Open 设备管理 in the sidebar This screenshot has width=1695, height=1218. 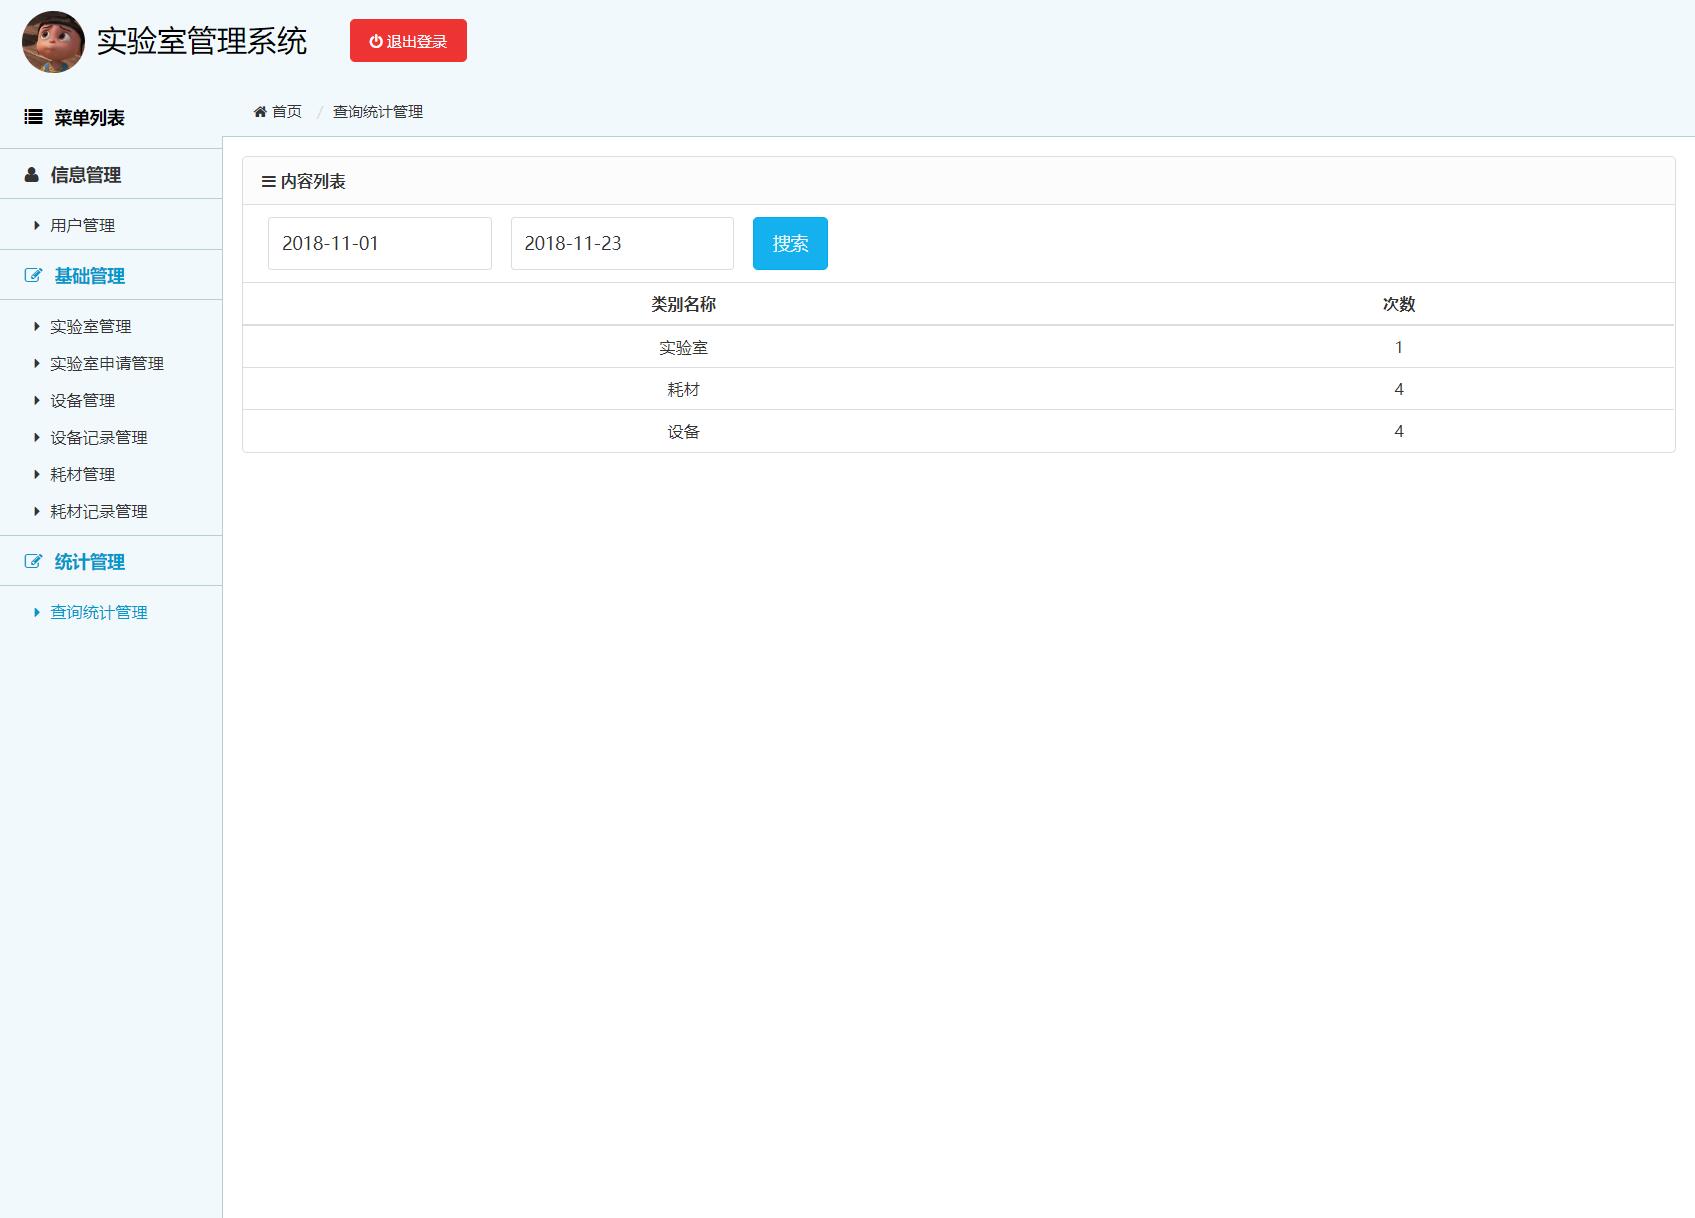pos(82,400)
